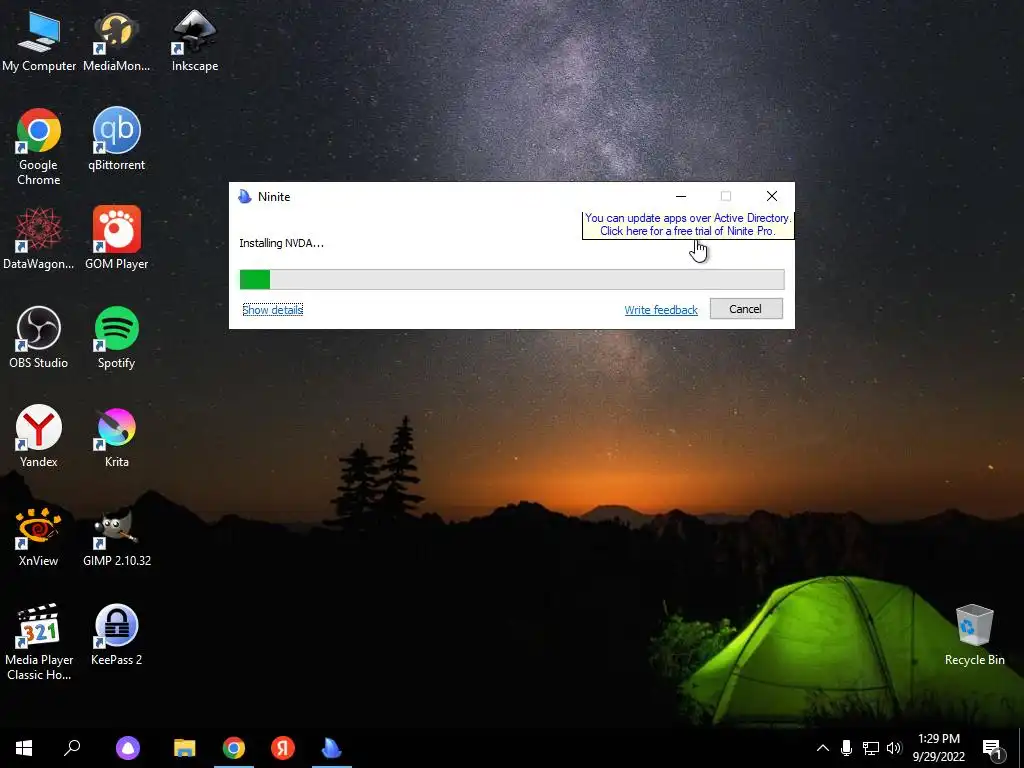Open the purple Alice assistant in taskbar
Image resolution: width=1024 pixels, height=768 pixels.
click(128, 748)
